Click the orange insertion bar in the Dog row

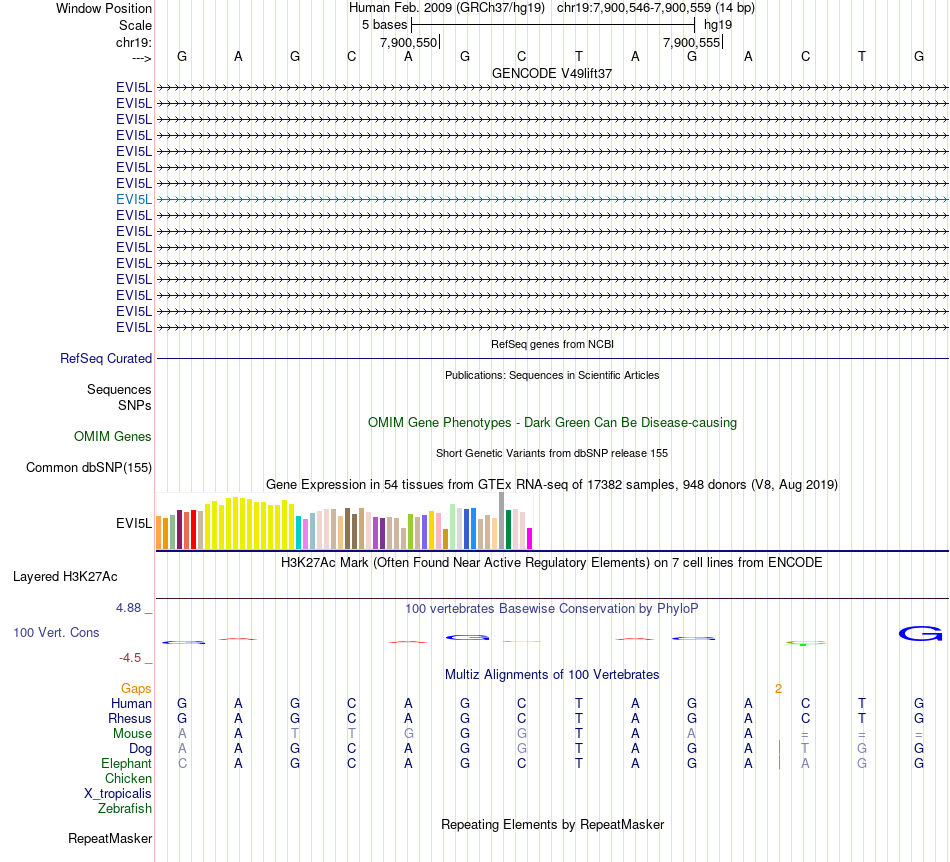click(779, 748)
